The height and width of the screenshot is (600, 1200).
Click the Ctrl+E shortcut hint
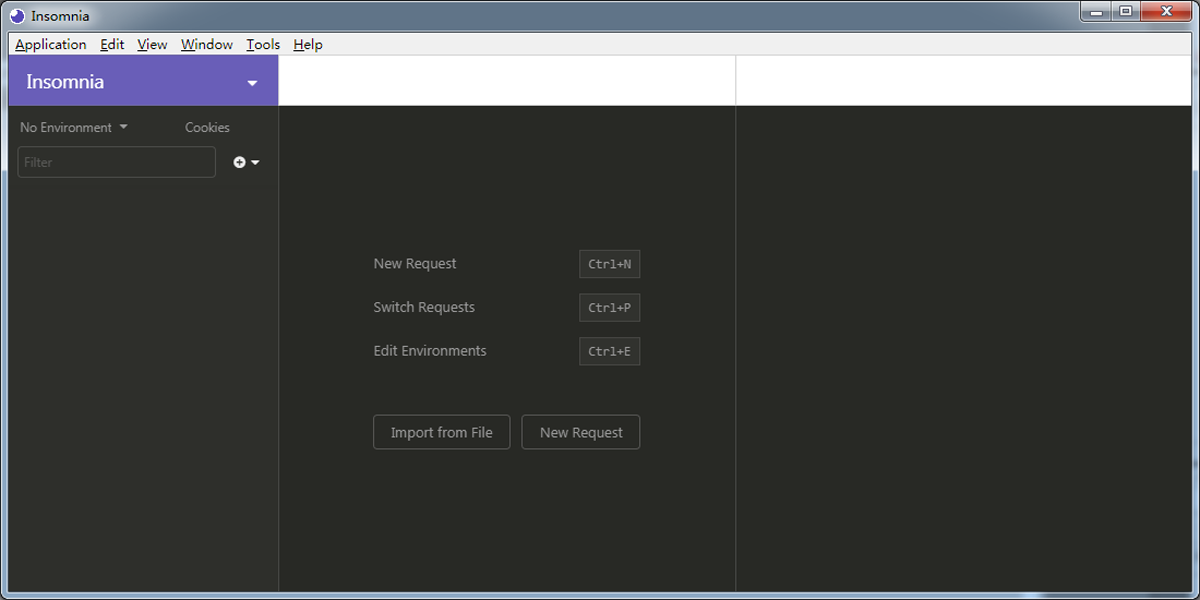point(609,351)
